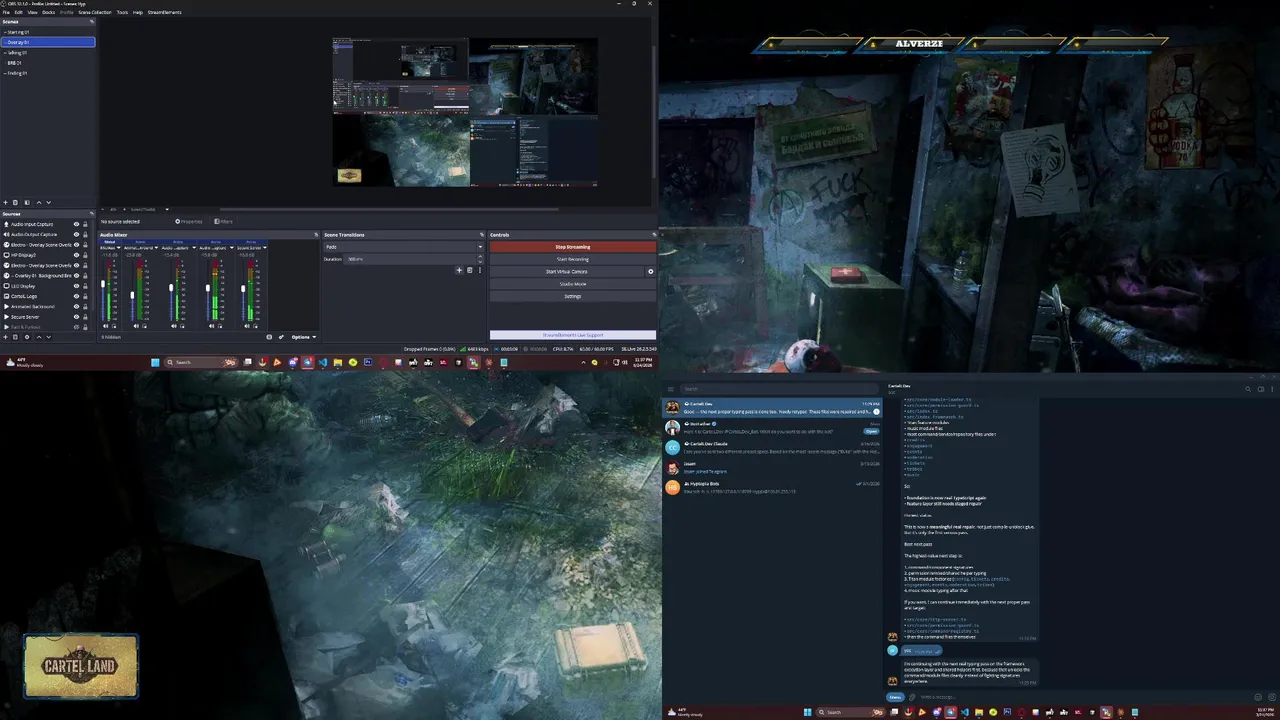
Task: Add a new scene in Scenes panel
Action: pos(5,202)
